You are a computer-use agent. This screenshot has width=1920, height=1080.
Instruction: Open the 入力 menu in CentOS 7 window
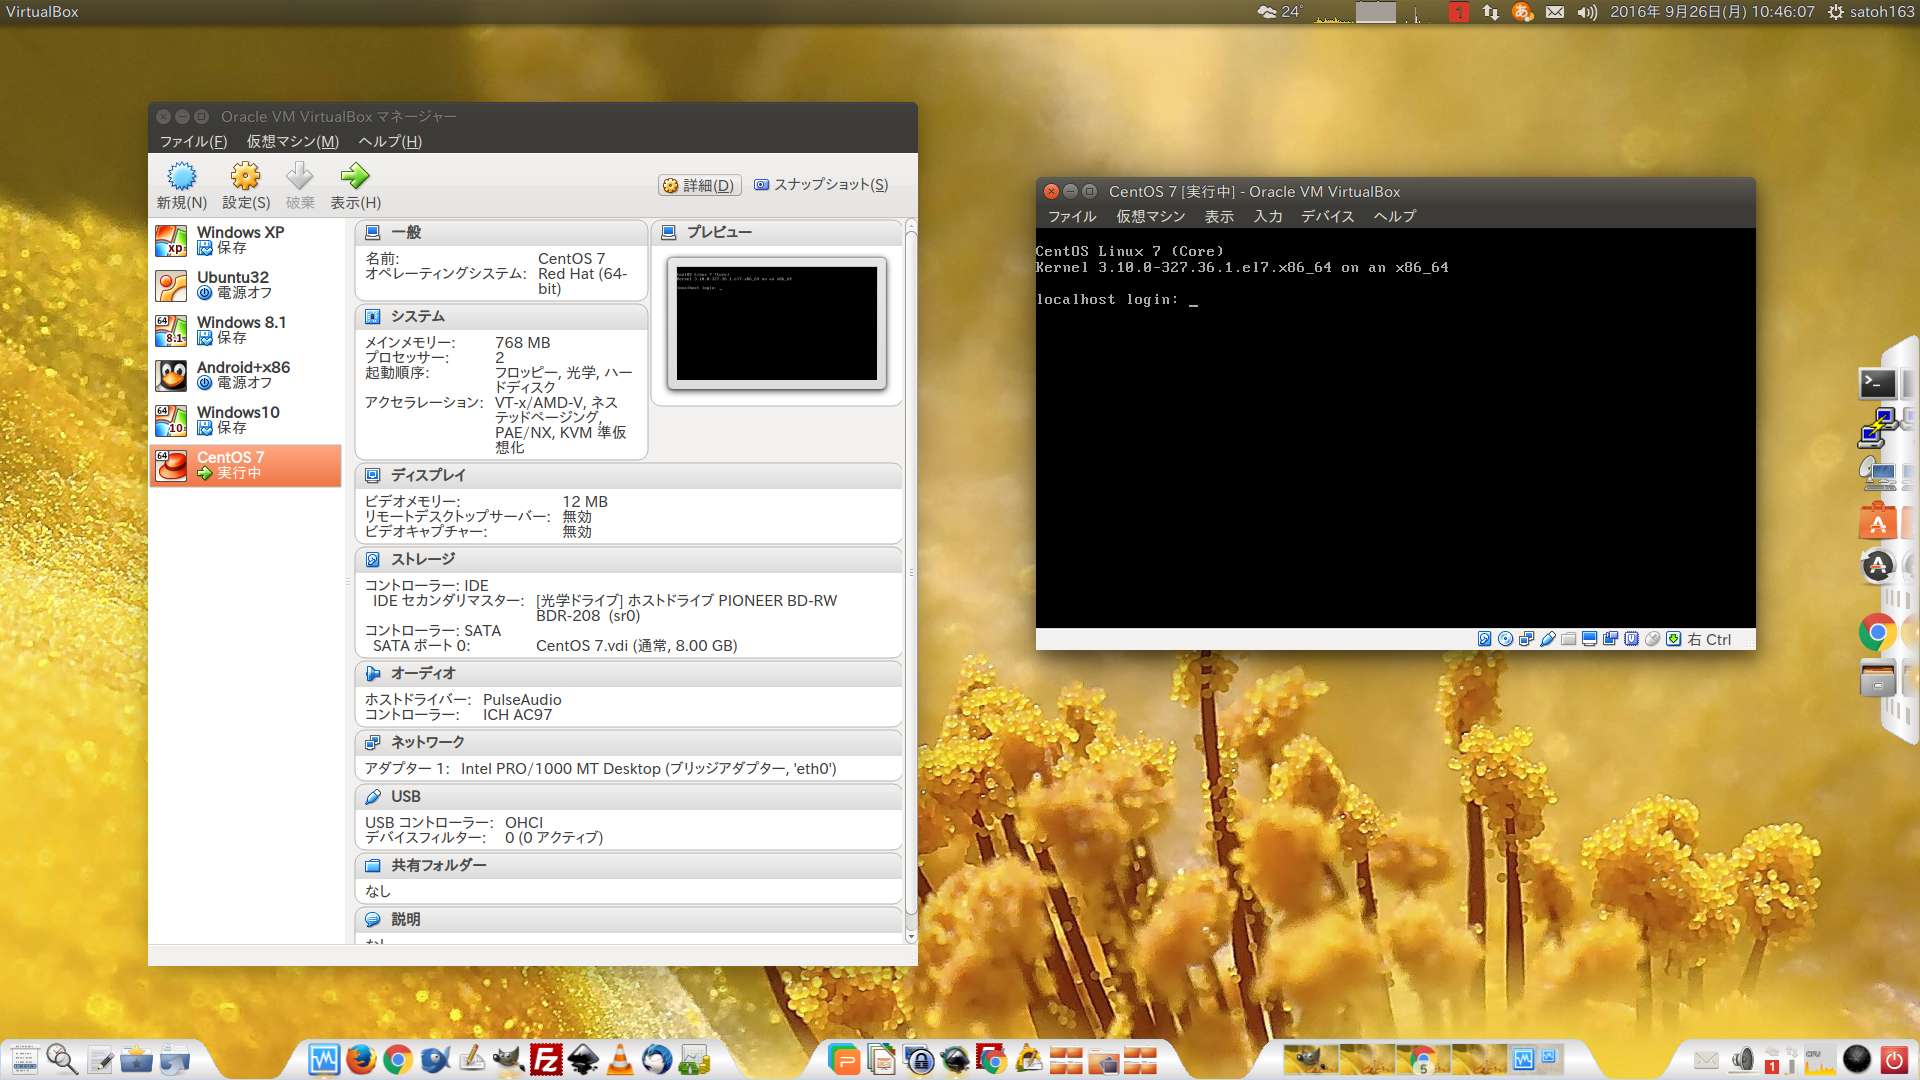point(1268,216)
